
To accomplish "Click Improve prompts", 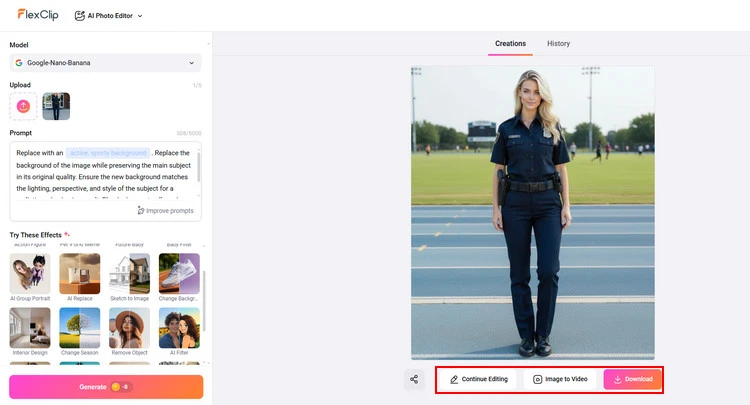I will (x=166, y=210).
